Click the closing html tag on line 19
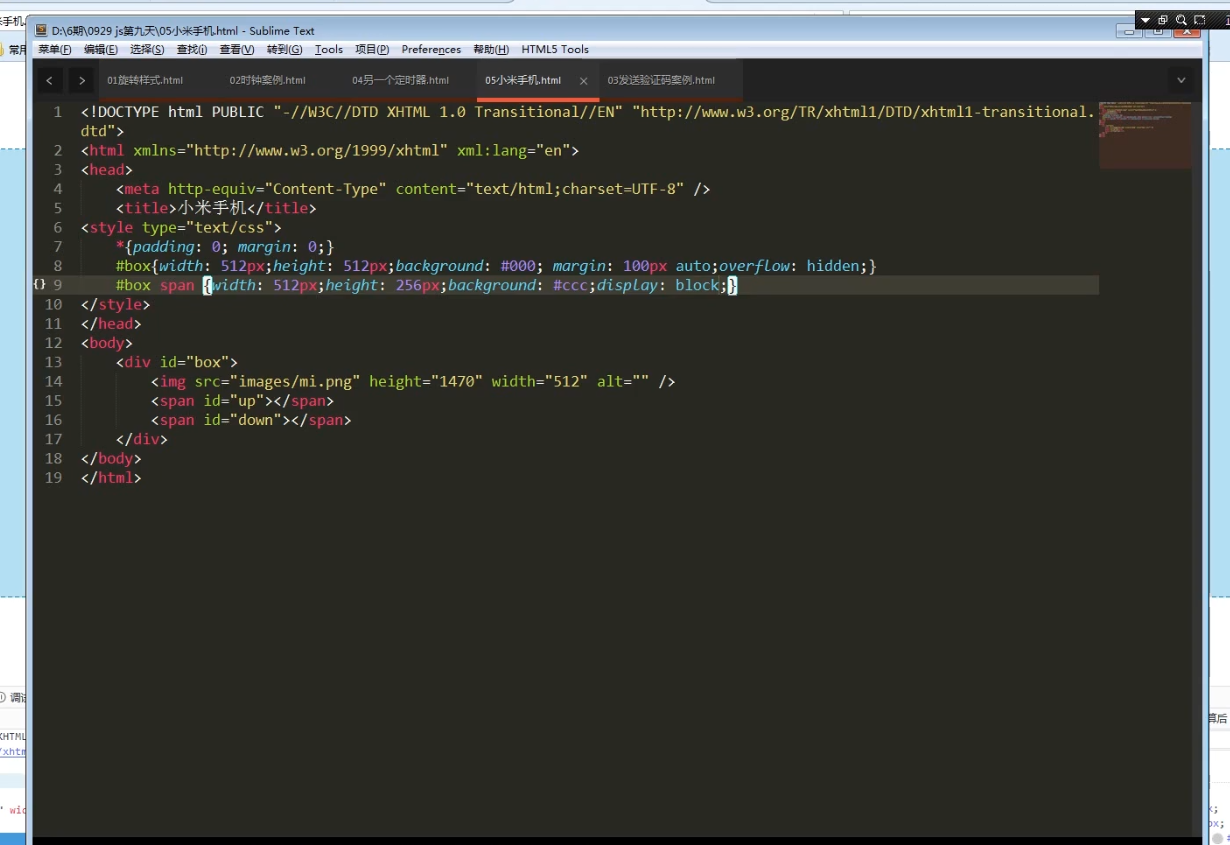Screen dimensions: 1230x845 [111, 478]
